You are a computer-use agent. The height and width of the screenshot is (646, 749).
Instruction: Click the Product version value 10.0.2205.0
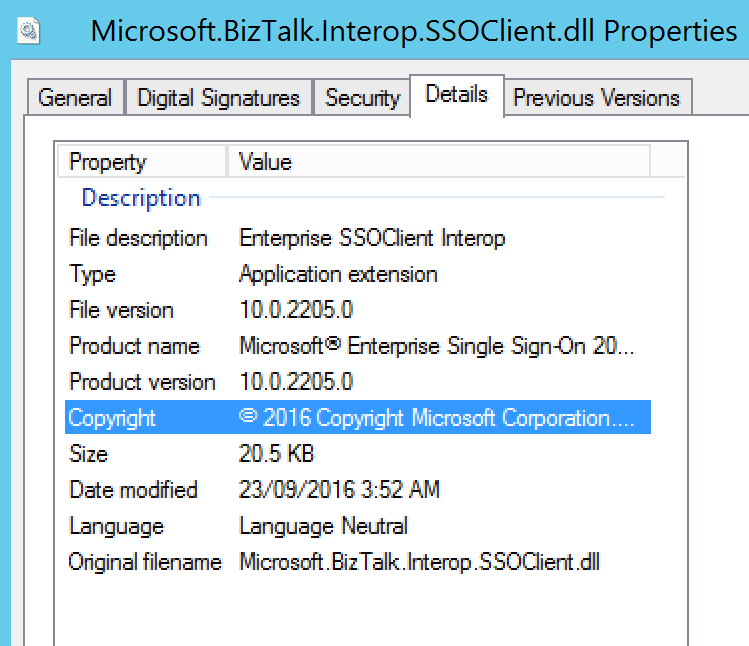[x=296, y=382]
